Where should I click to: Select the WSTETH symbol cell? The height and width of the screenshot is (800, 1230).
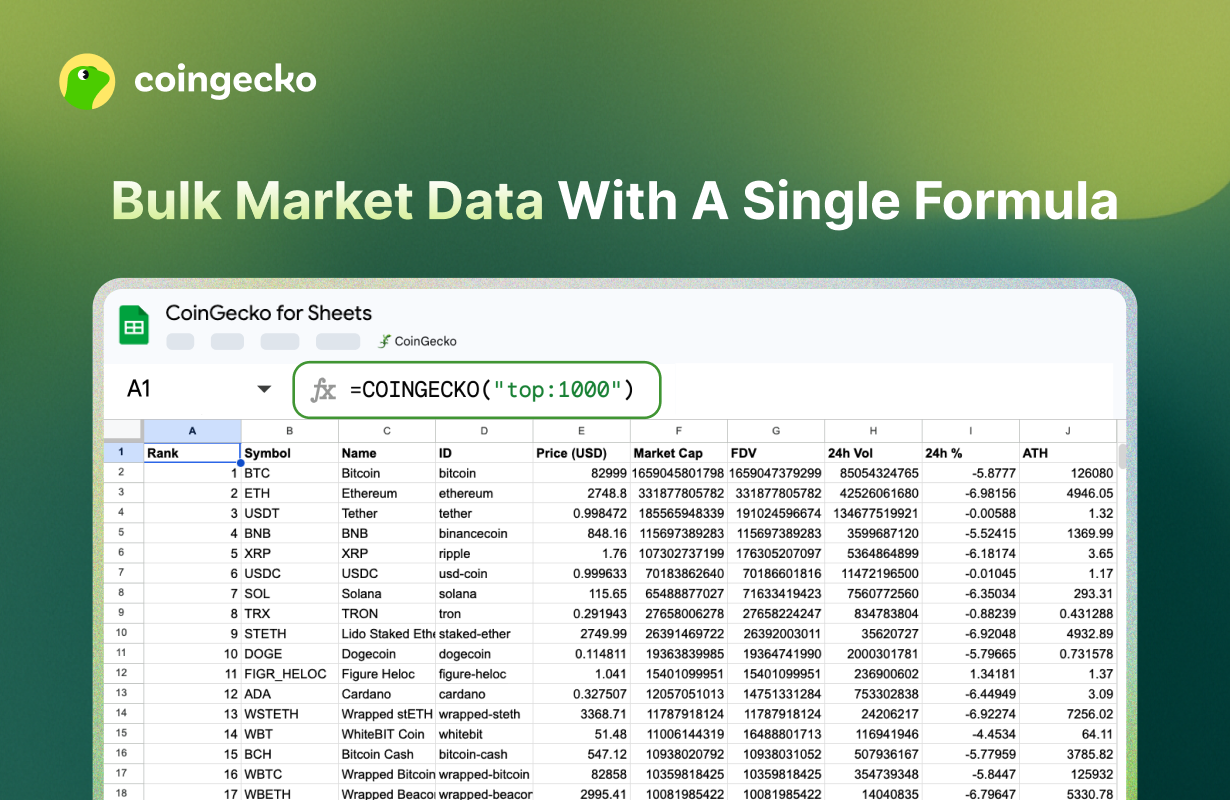click(x=290, y=713)
